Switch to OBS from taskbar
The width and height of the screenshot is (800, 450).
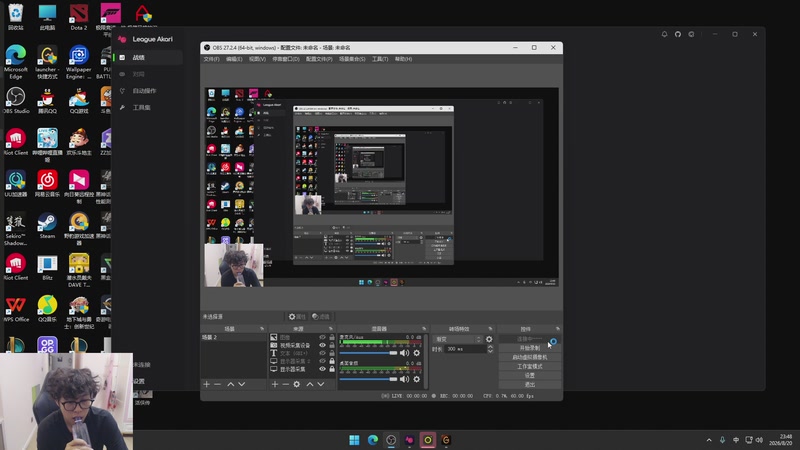pyautogui.click(x=391, y=440)
